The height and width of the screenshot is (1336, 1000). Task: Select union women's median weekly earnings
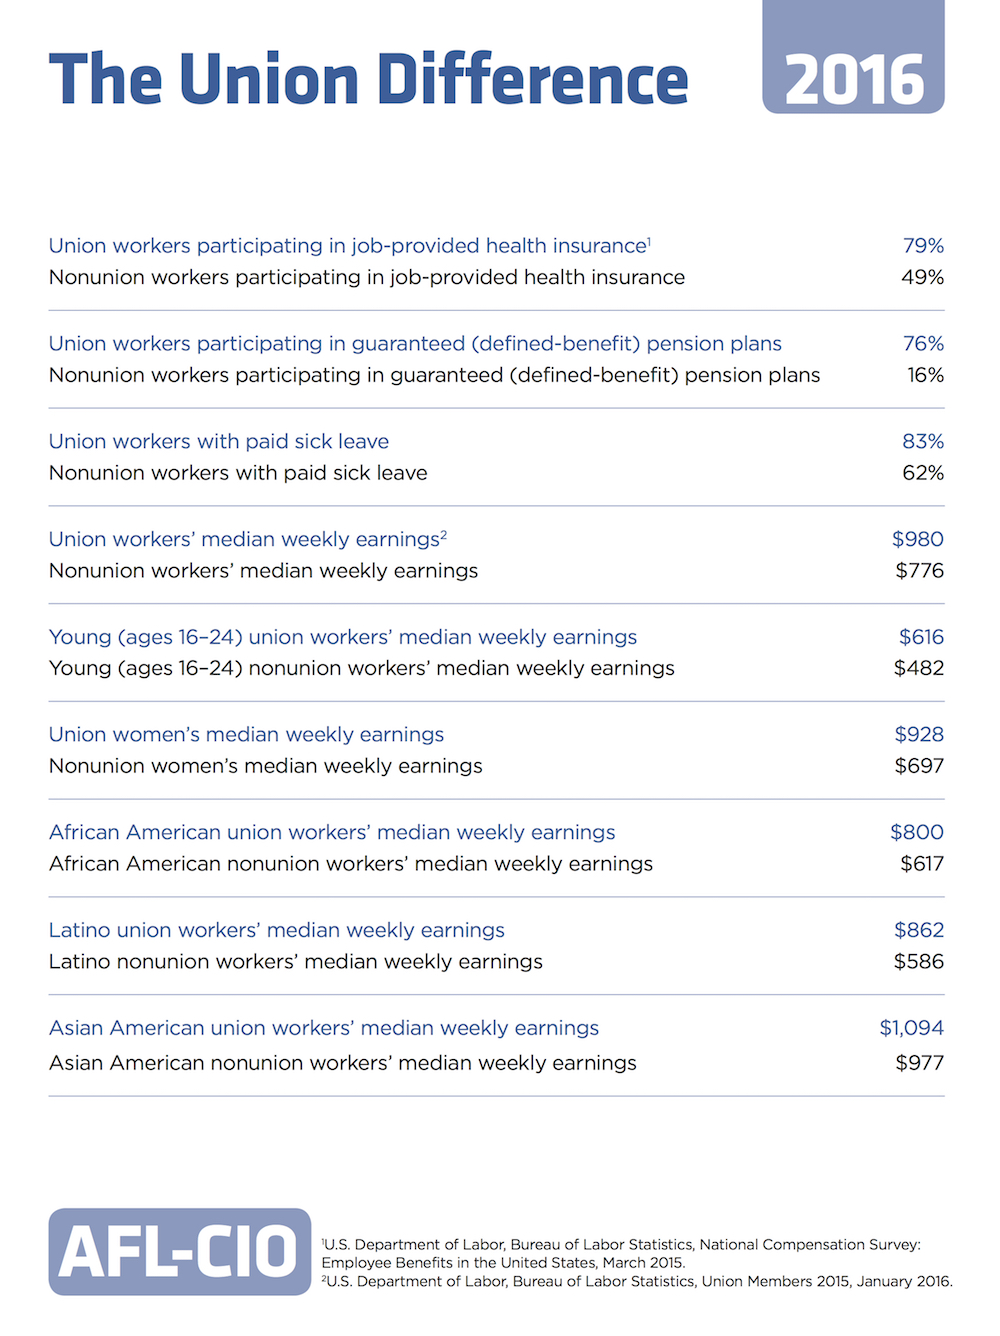(x=246, y=735)
